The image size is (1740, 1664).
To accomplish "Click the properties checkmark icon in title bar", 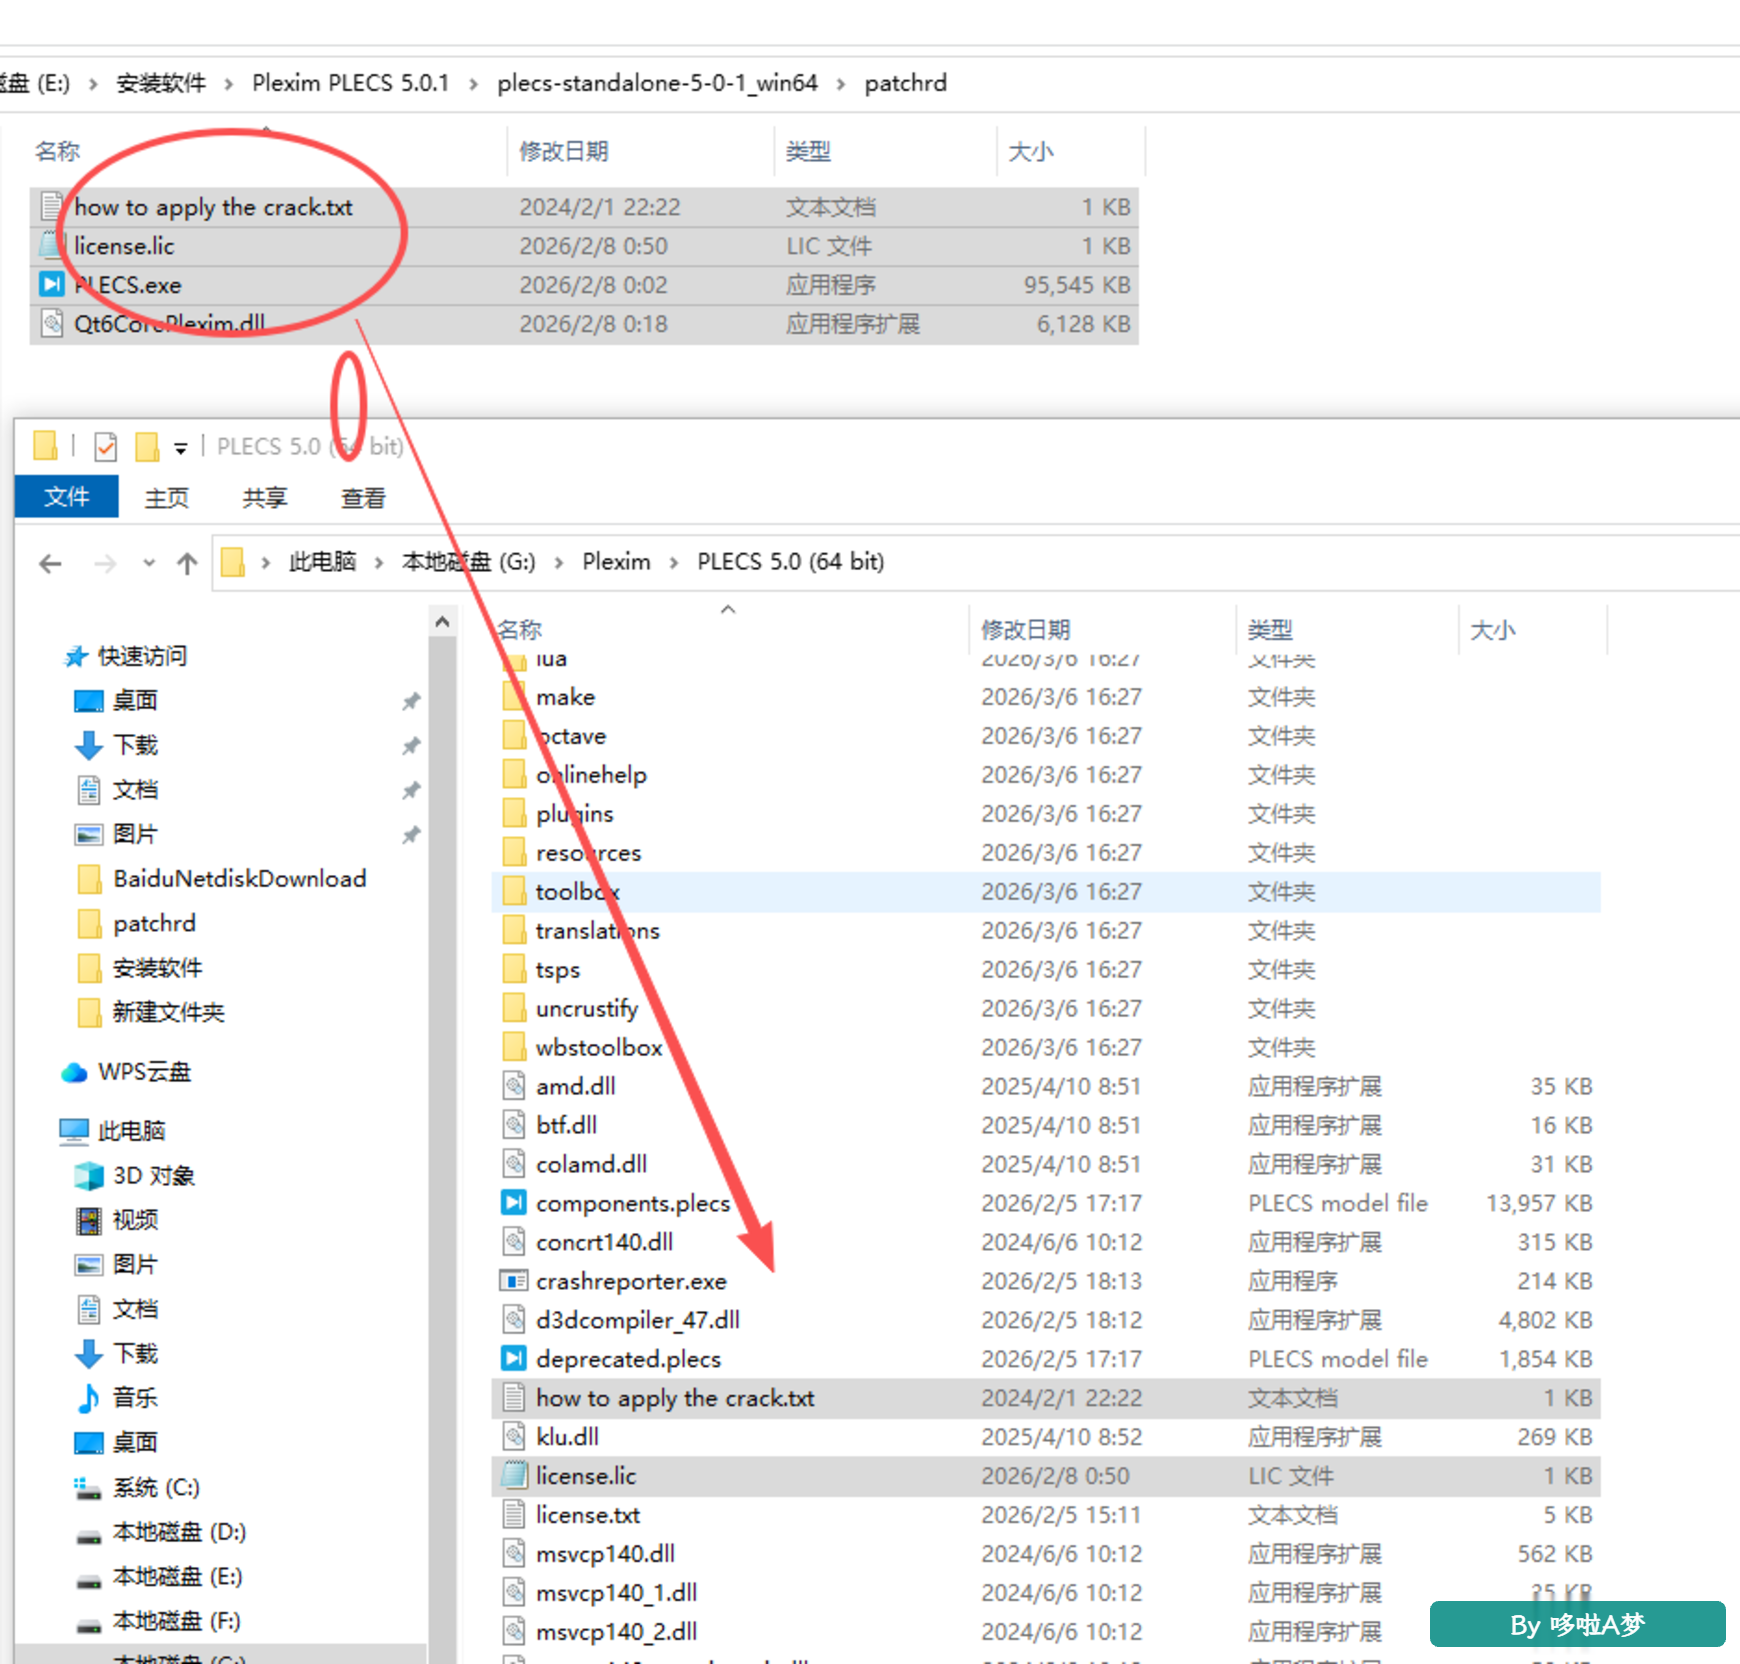I will (106, 446).
